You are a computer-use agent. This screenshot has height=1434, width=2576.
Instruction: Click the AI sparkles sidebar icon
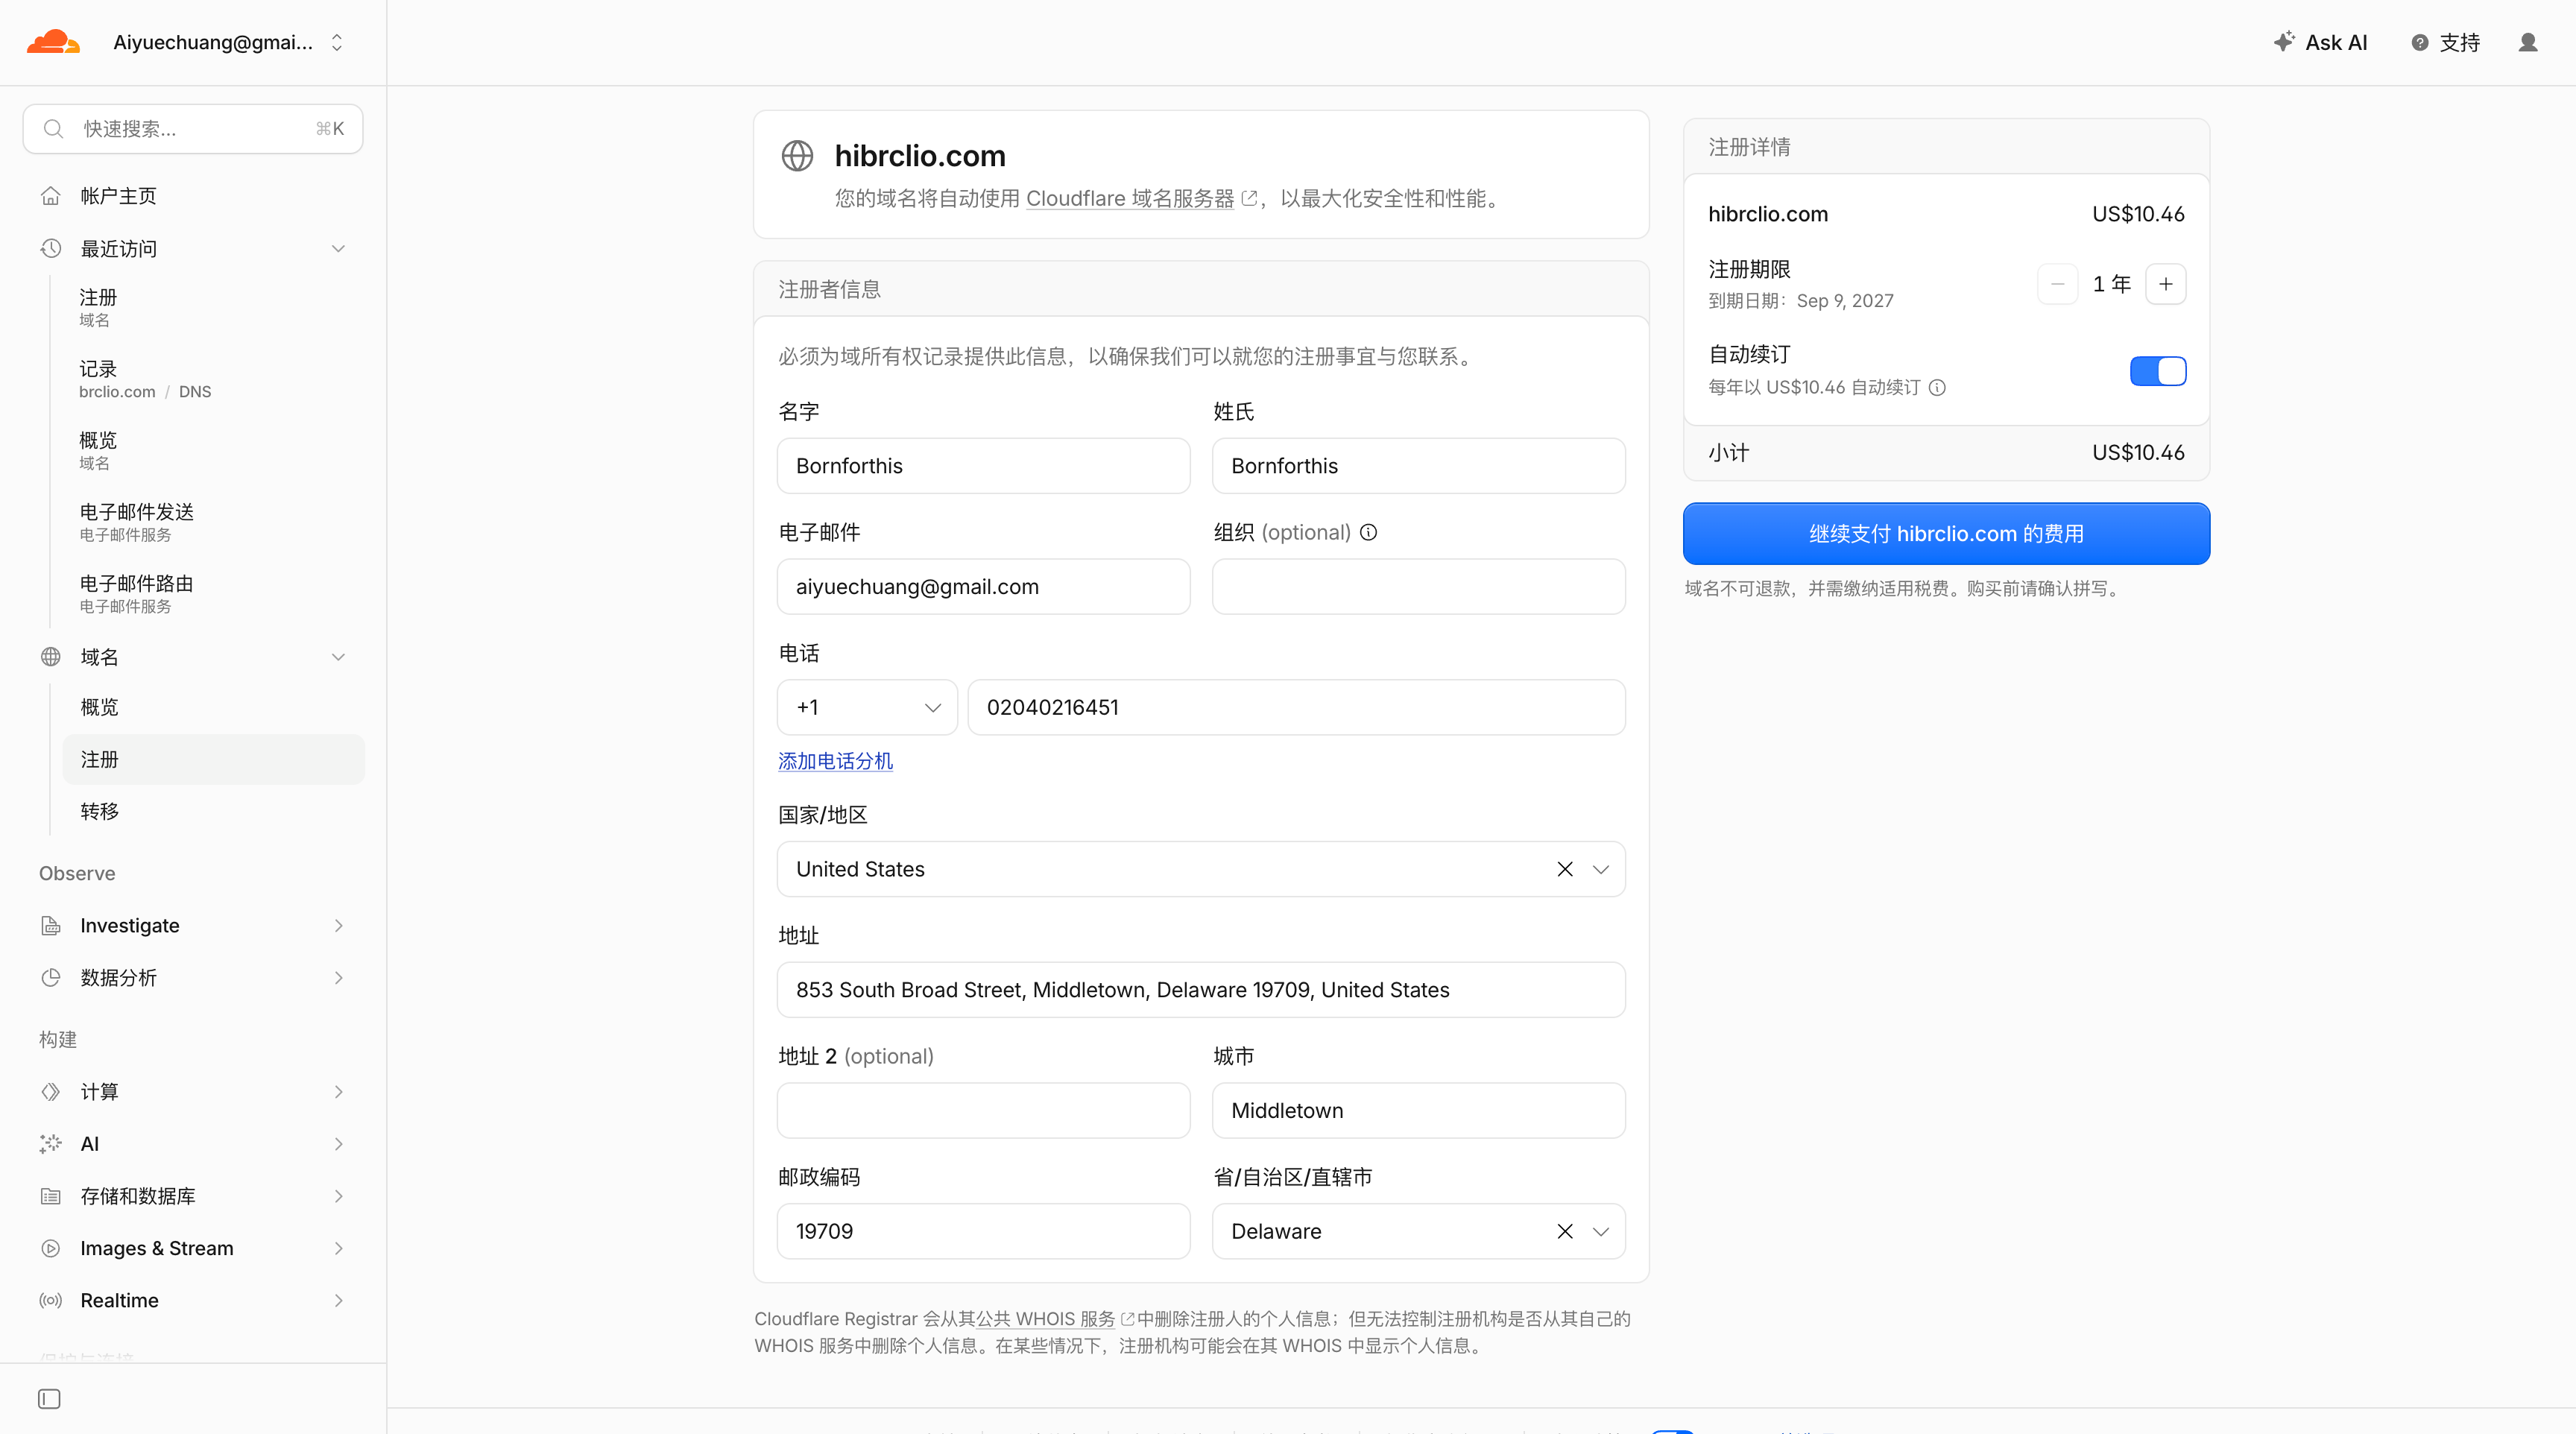pos(50,1143)
